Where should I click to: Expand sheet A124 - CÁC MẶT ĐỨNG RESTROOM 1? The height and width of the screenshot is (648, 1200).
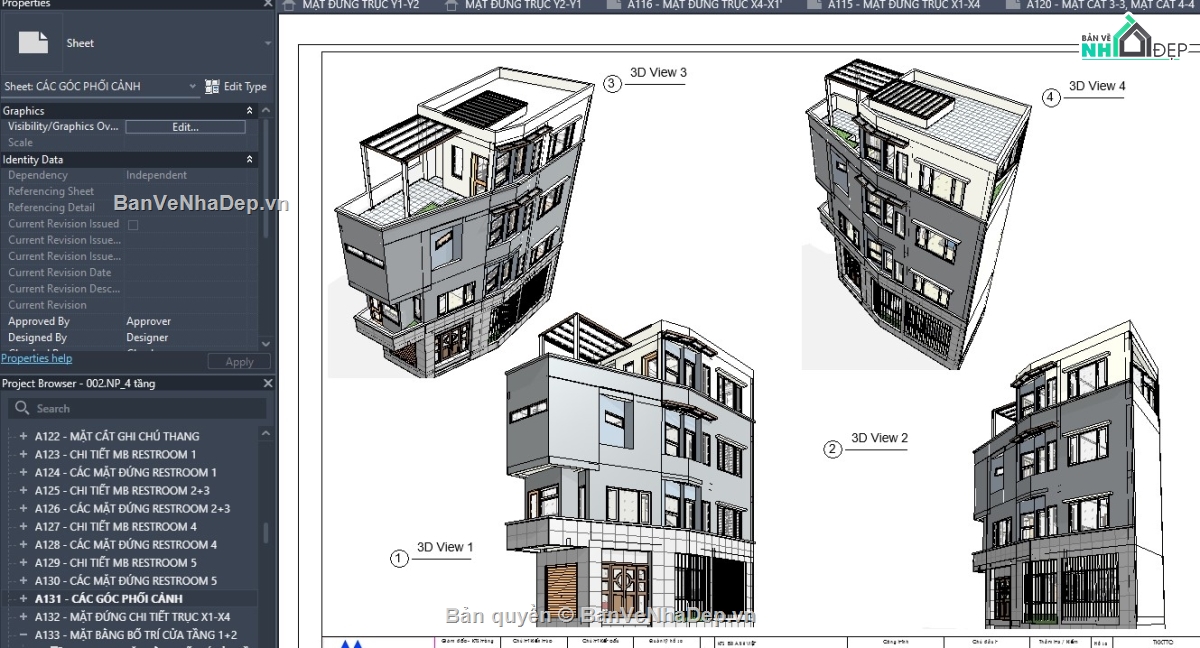click(x=23, y=472)
